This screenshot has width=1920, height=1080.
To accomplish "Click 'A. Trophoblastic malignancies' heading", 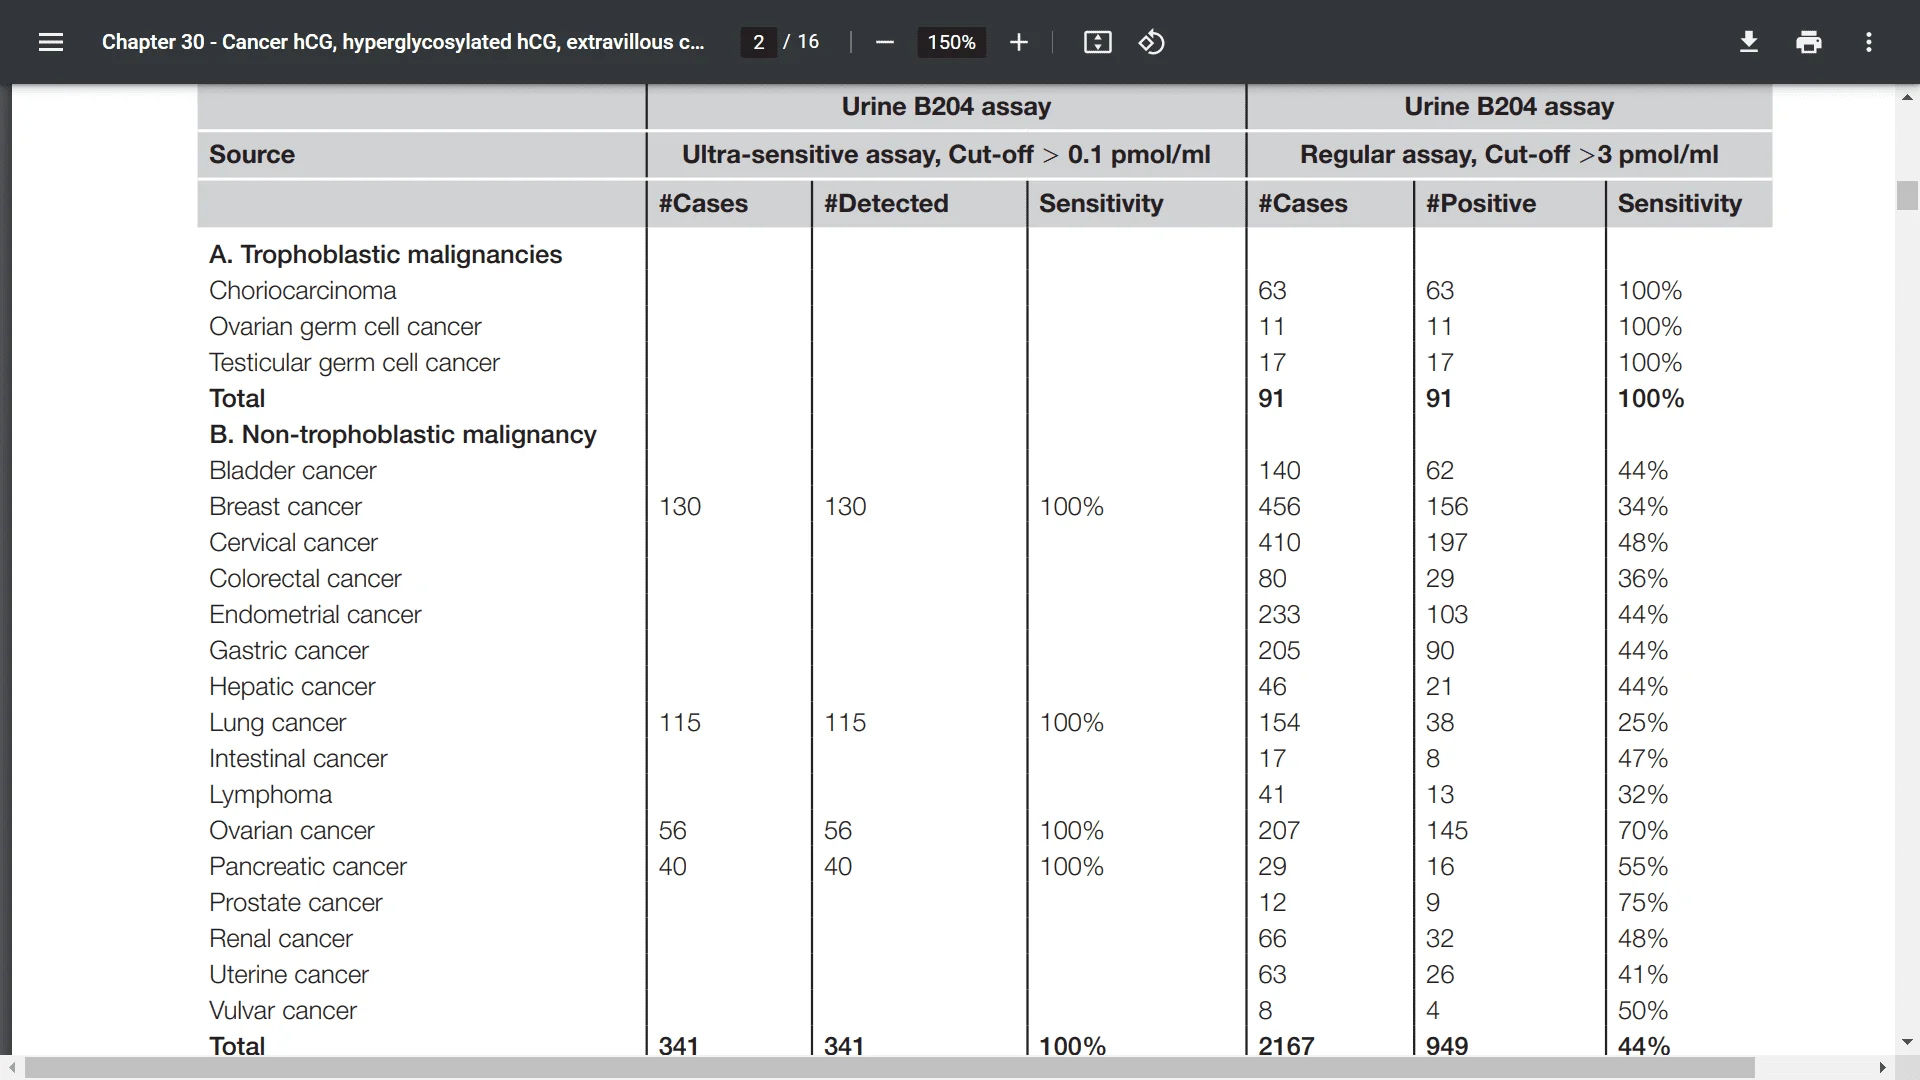I will pos(385,254).
